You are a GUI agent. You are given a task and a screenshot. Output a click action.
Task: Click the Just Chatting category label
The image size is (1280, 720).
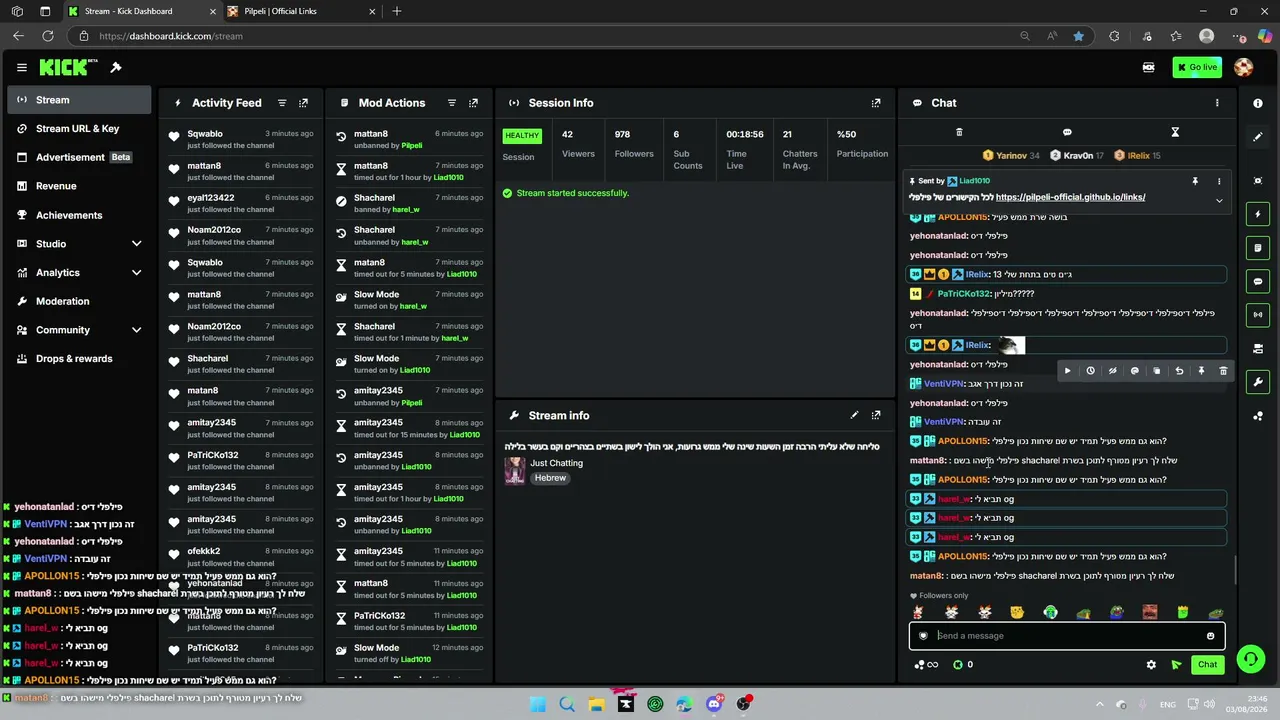coord(556,463)
